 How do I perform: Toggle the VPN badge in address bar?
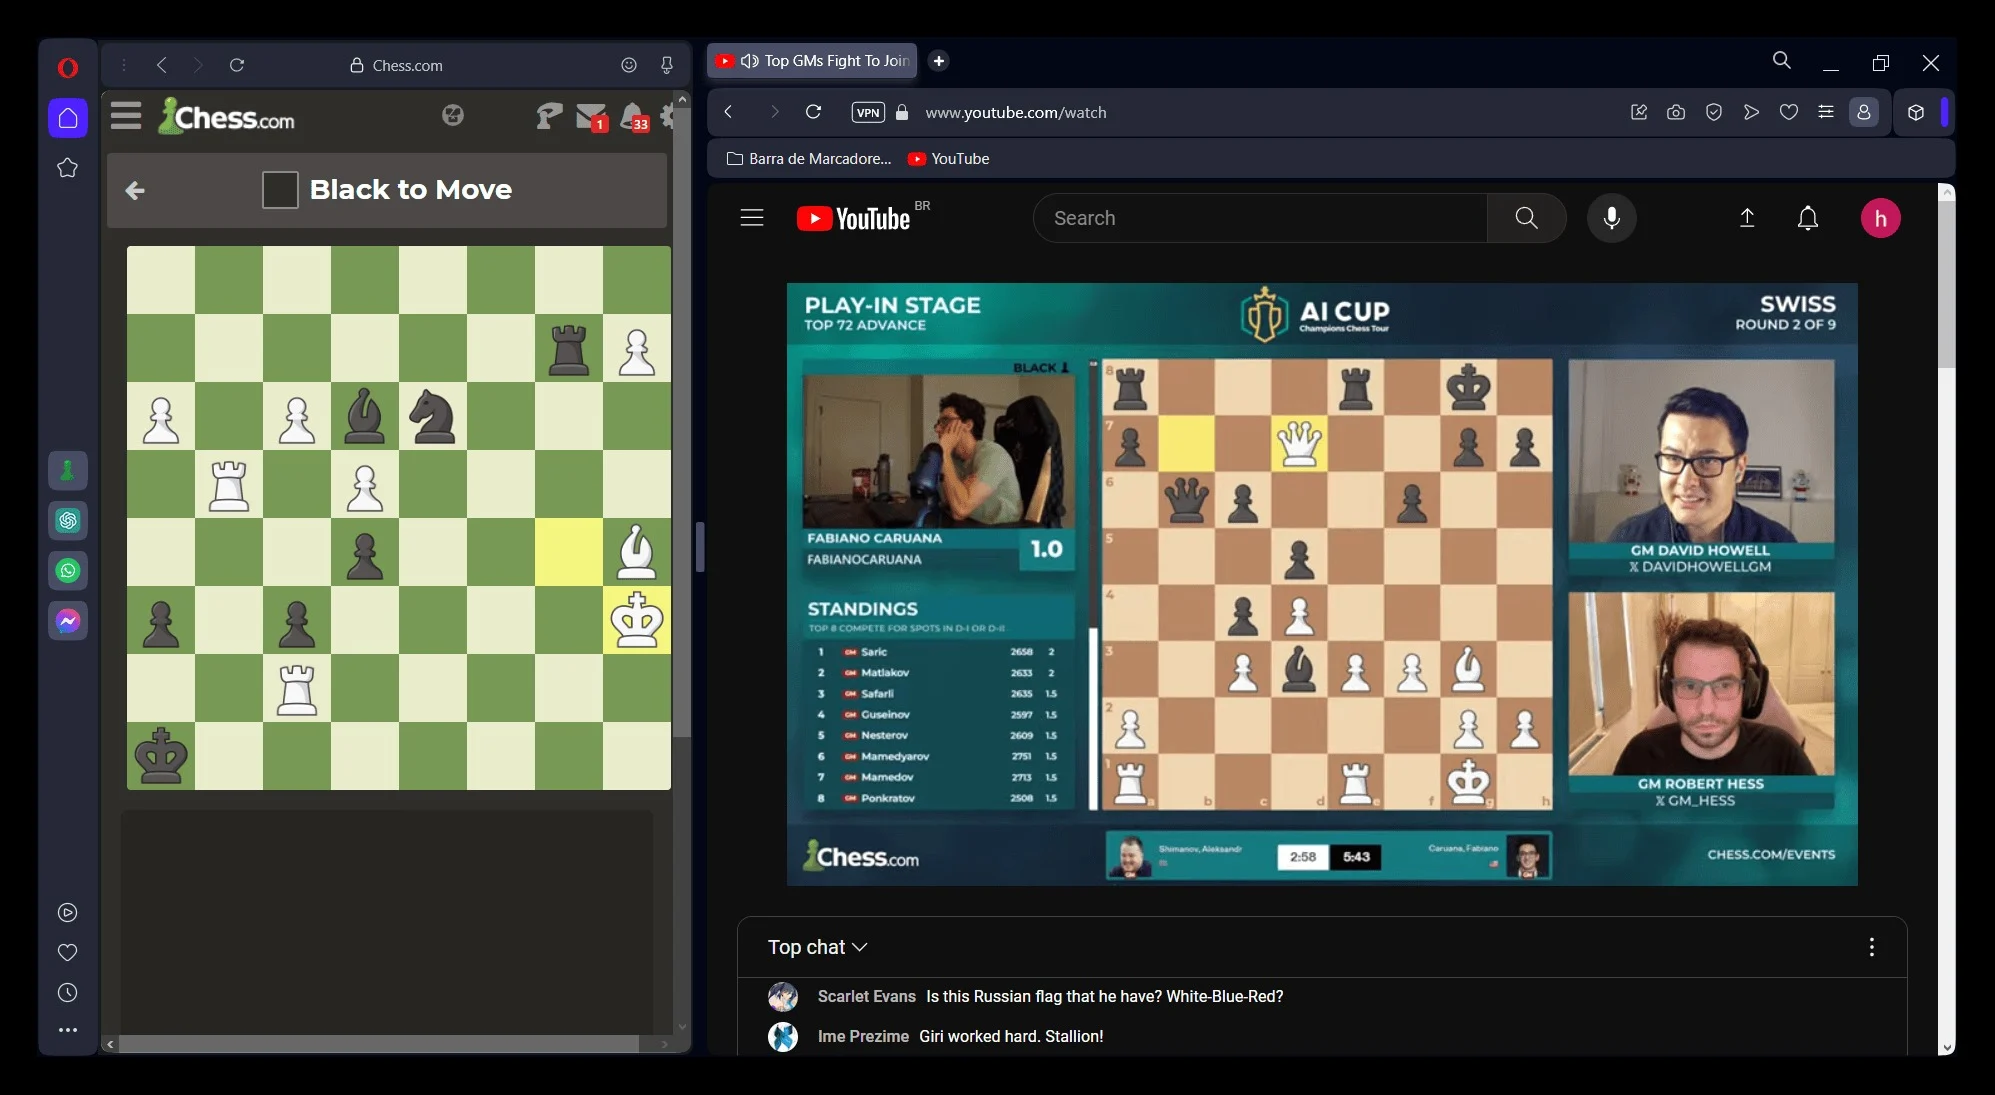[x=867, y=112]
